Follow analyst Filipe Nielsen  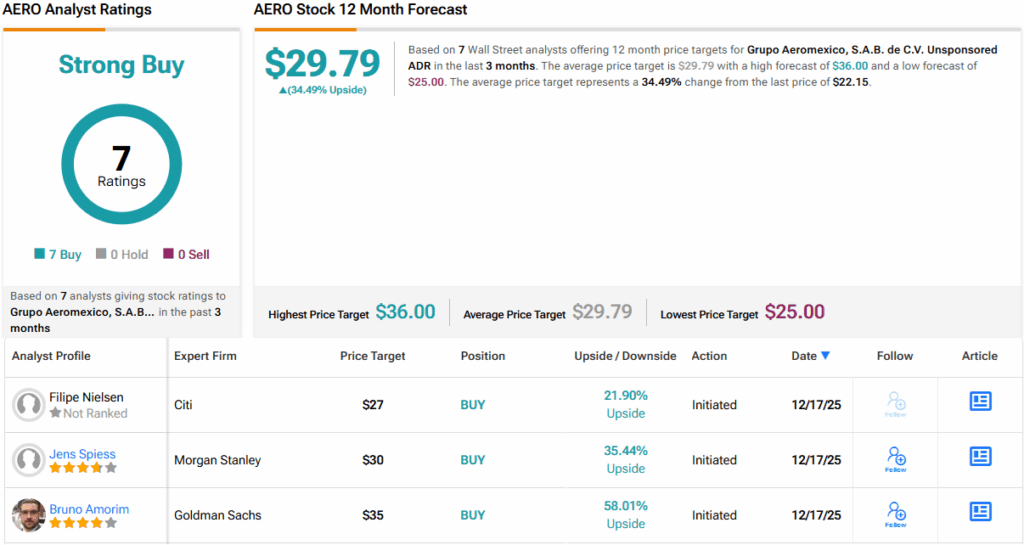[896, 404]
